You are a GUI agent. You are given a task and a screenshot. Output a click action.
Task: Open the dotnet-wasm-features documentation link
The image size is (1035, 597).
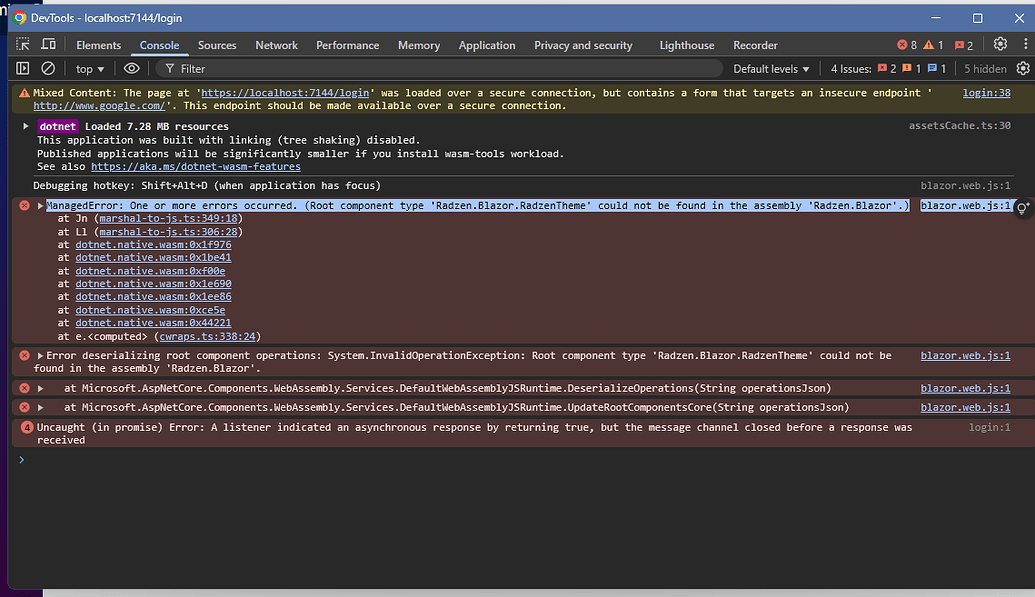coord(196,166)
